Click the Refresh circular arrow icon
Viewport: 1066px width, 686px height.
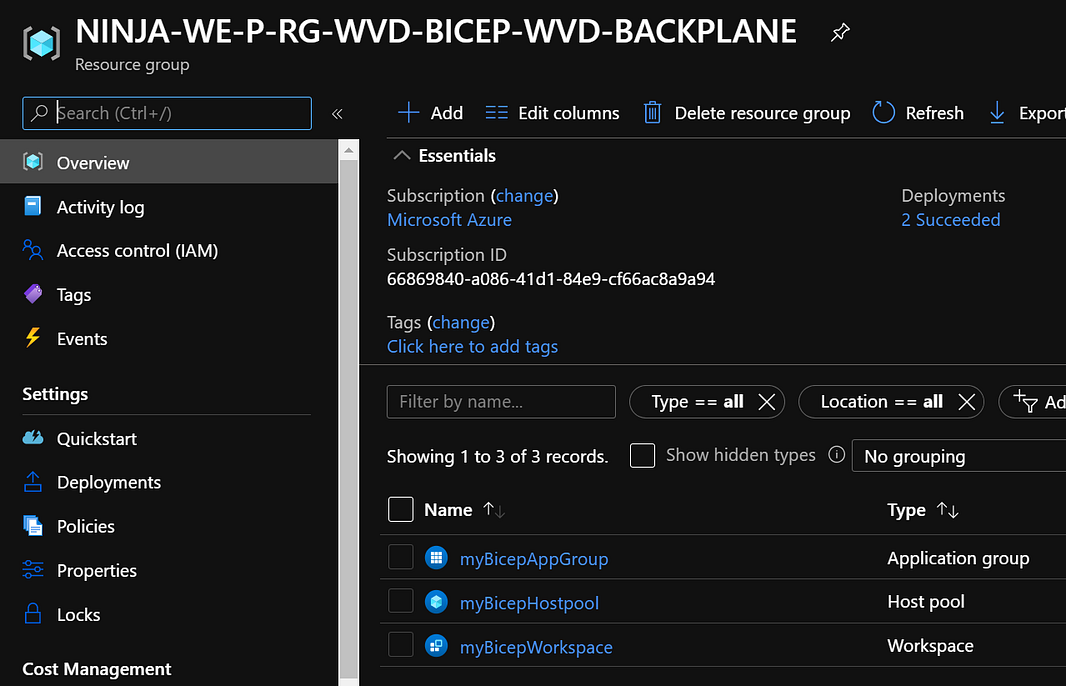[x=883, y=113]
